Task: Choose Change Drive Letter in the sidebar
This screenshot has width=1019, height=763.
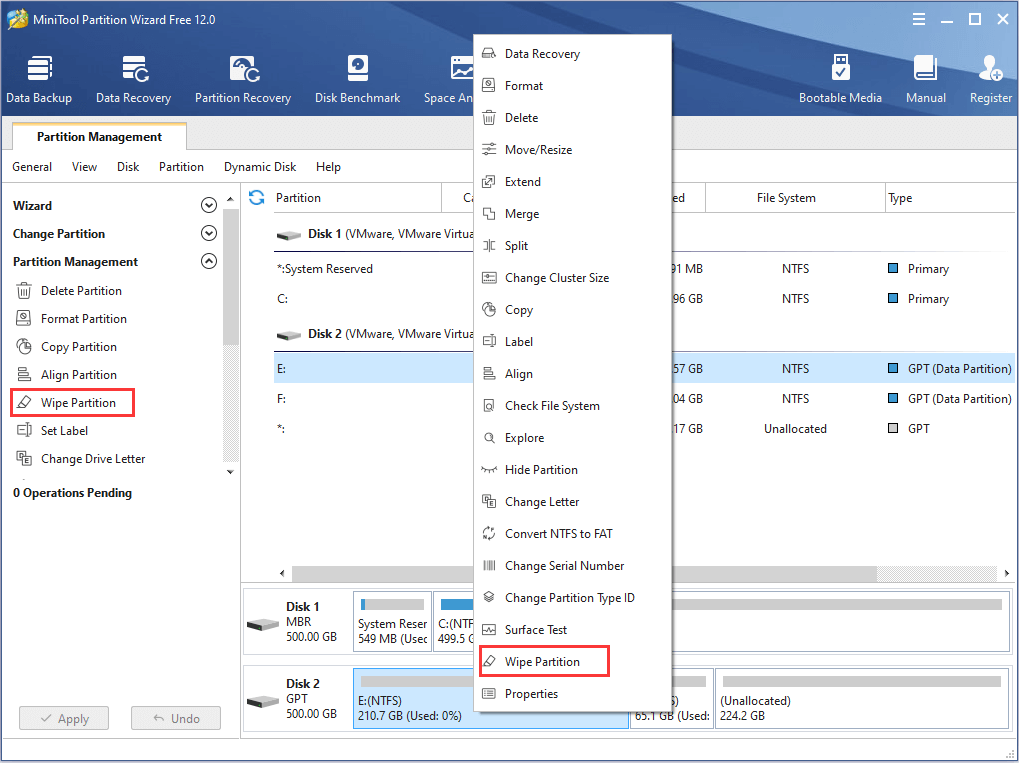Action: (80, 458)
